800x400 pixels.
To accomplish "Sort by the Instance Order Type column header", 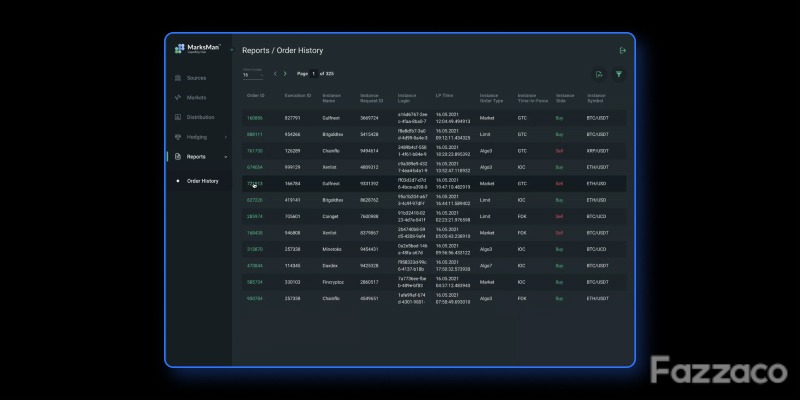I will [x=491, y=98].
